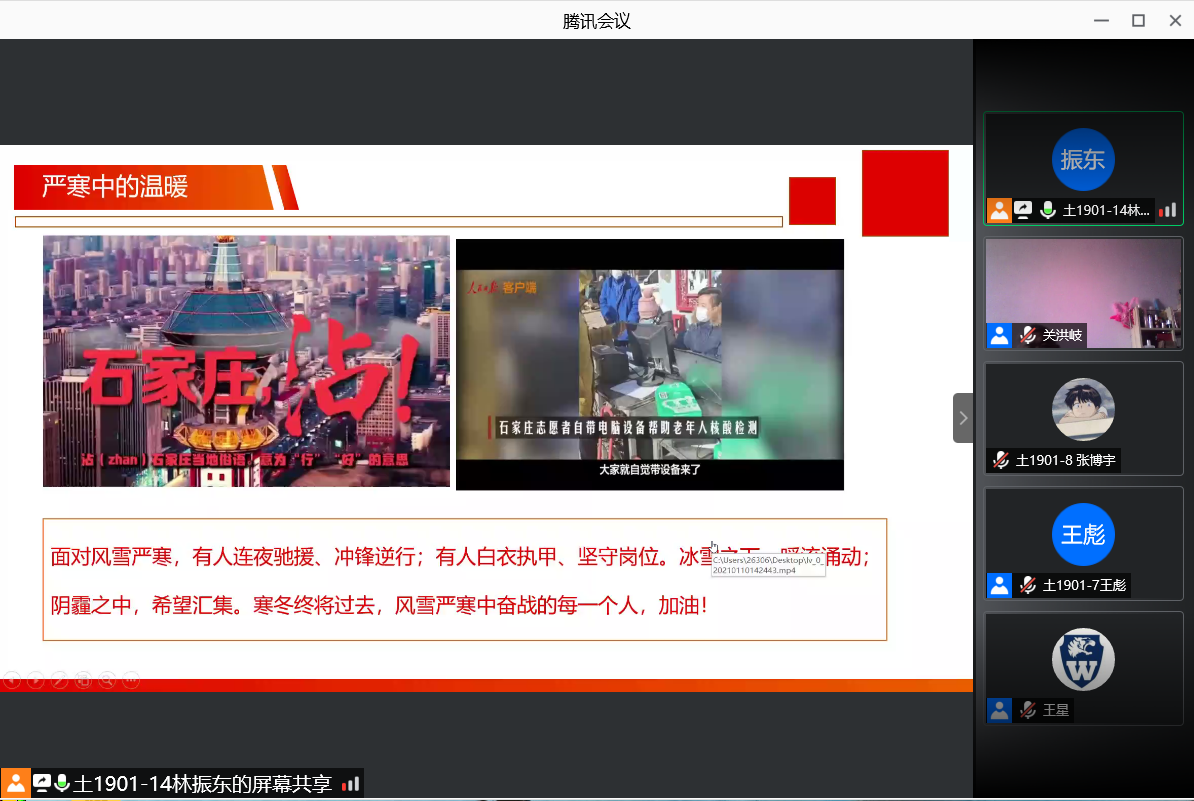This screenshot has width=1194, height=801.
Task: Click the large red square on the slide
Action: (x=905, y=193)
